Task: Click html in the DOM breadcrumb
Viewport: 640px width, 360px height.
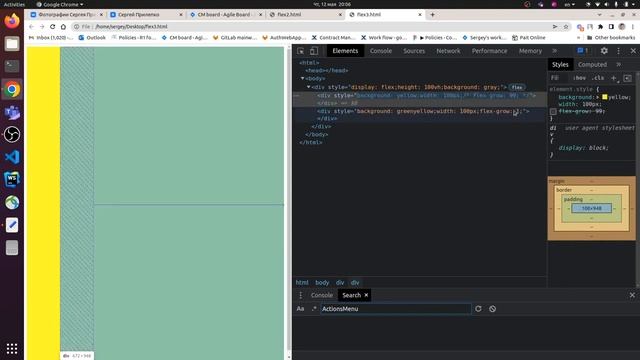Action: coord(302,282)
